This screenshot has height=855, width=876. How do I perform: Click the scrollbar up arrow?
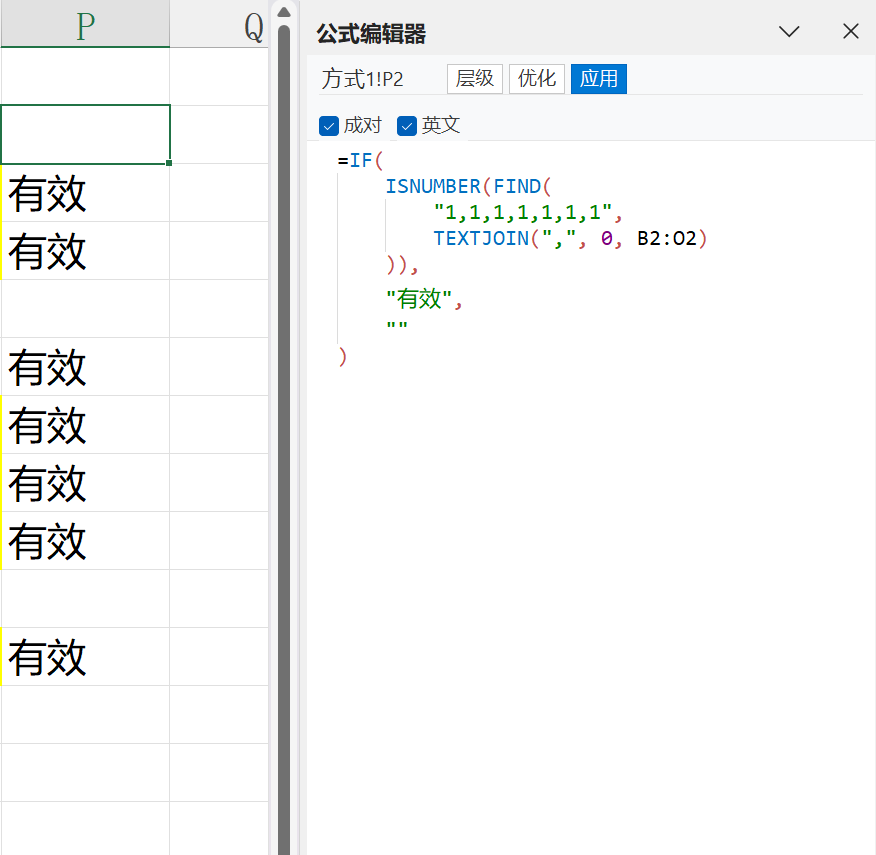[x=283, y=12]
